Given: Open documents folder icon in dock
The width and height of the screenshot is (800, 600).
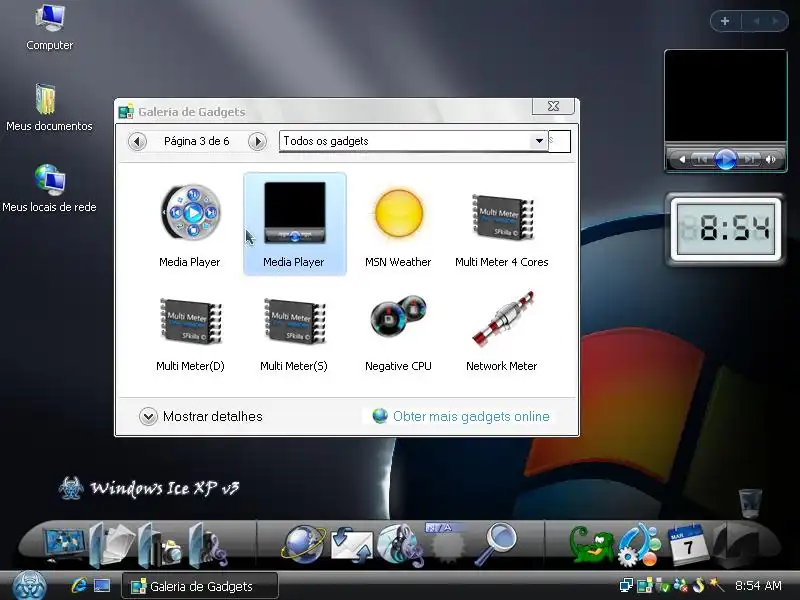Looking at the screenshot, I should [x=112, y=545].
